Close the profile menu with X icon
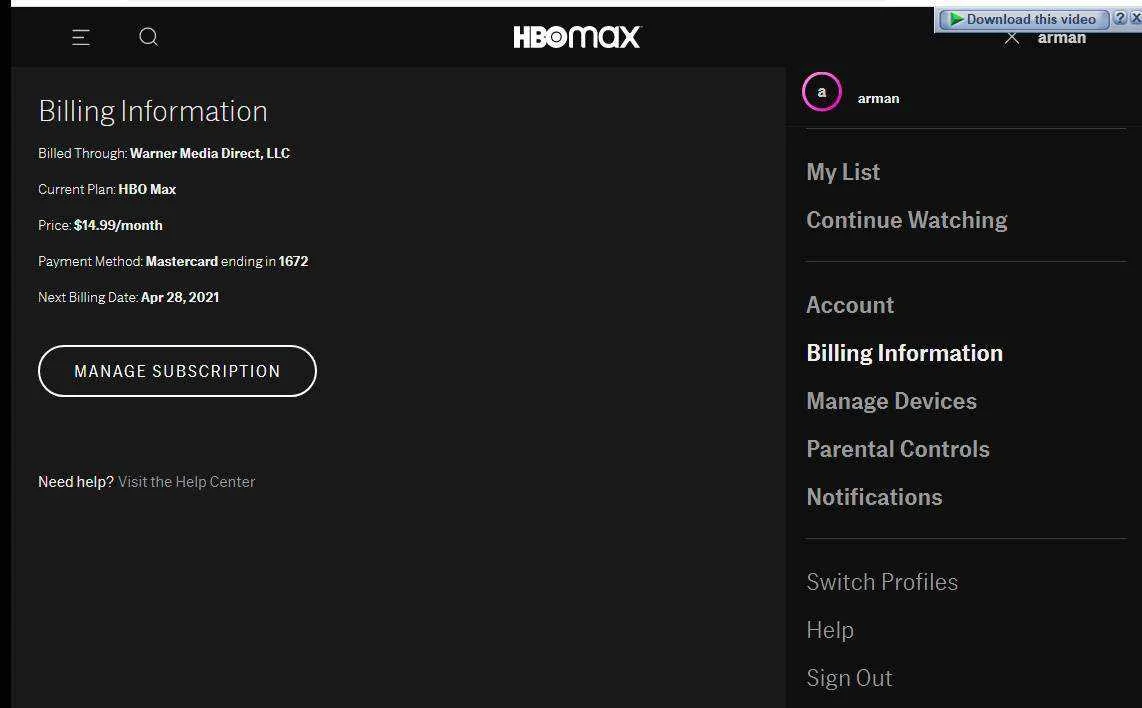Image resolution: width=1142 pixels, height=708 pixels. click(x=1012, y=38)
